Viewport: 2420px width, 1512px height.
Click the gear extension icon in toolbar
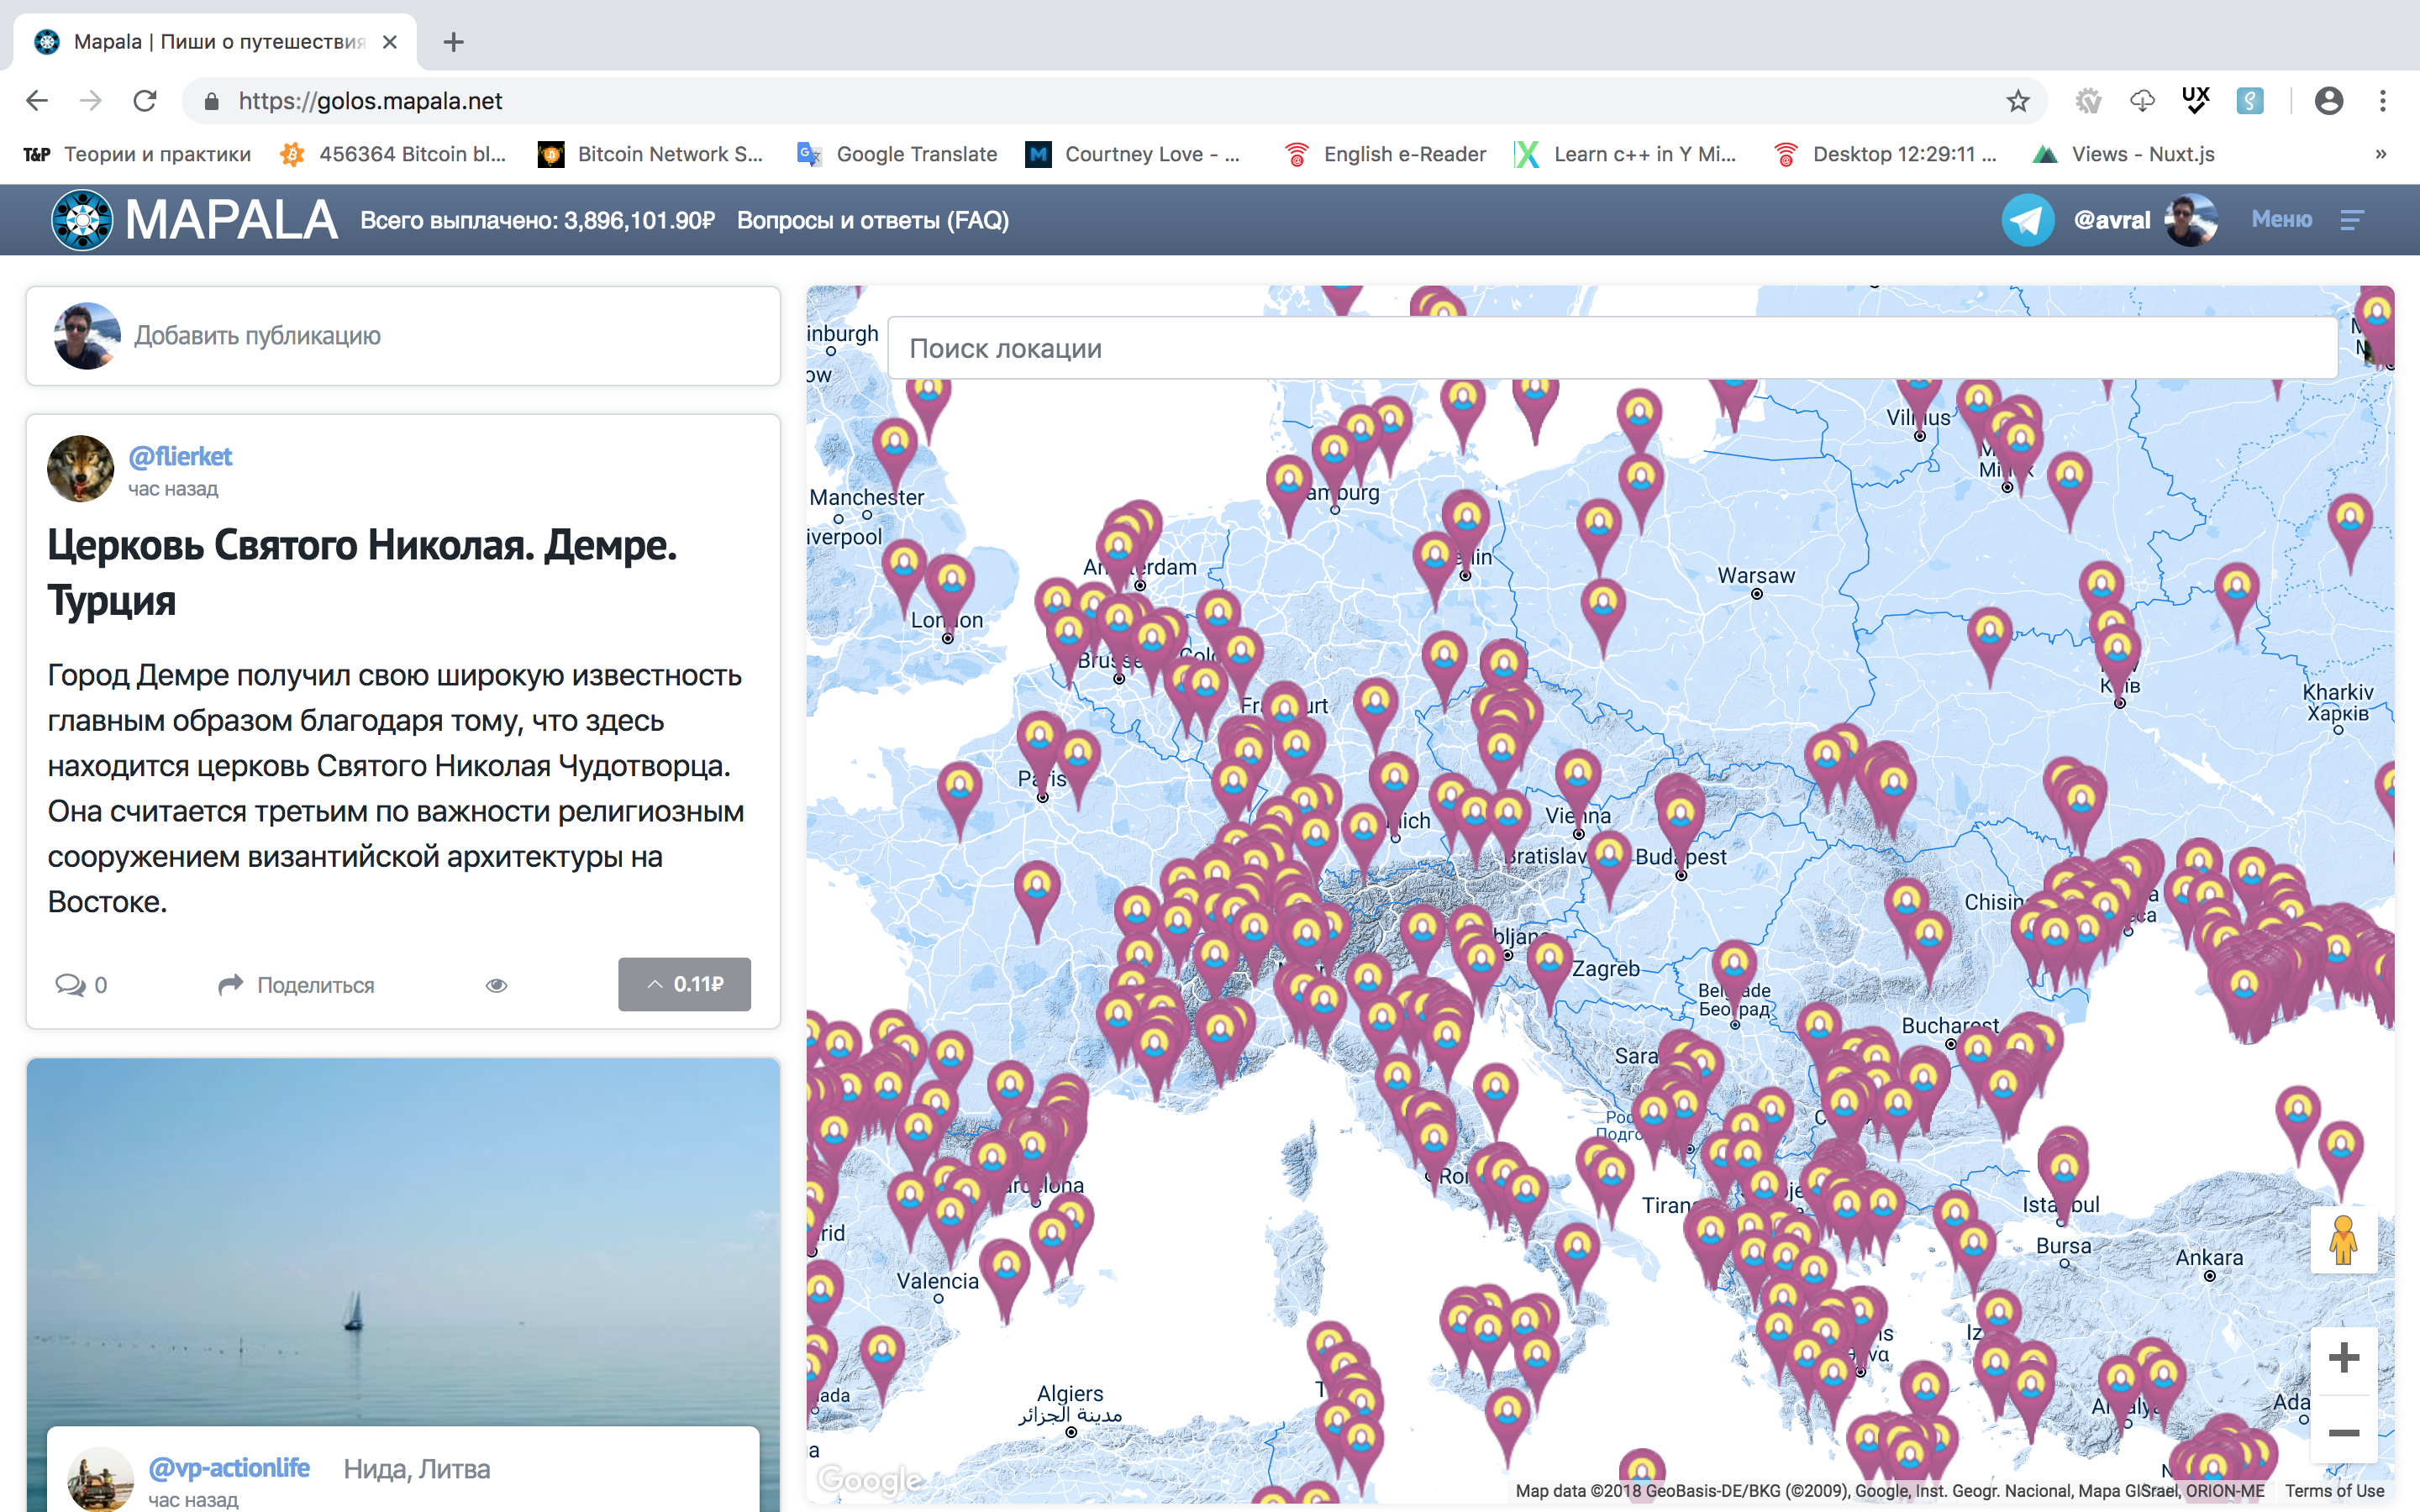coord(2088,101)
